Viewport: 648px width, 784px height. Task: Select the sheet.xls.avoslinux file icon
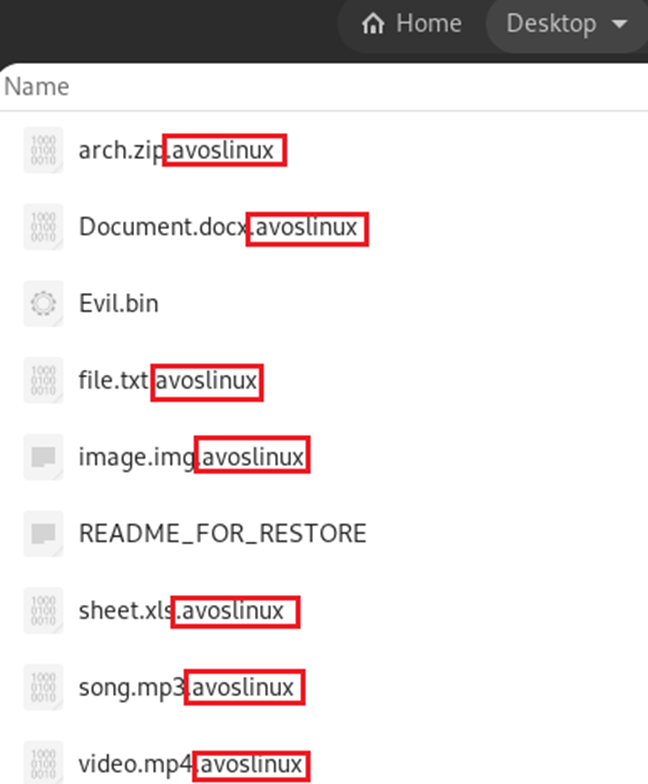coord(43,610)
